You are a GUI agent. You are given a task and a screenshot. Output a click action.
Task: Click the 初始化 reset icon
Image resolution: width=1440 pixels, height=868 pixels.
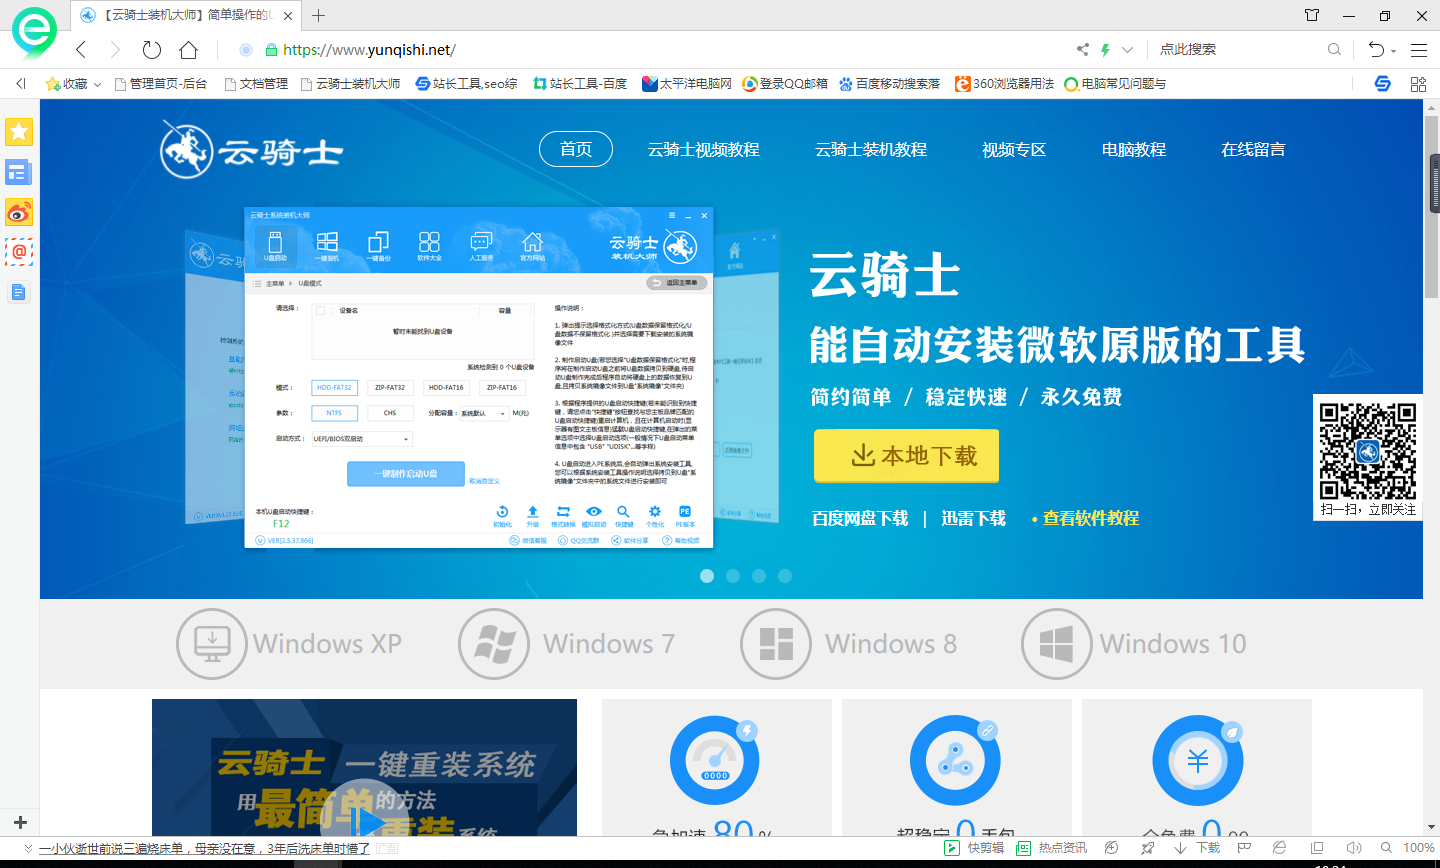coord(502,514)
